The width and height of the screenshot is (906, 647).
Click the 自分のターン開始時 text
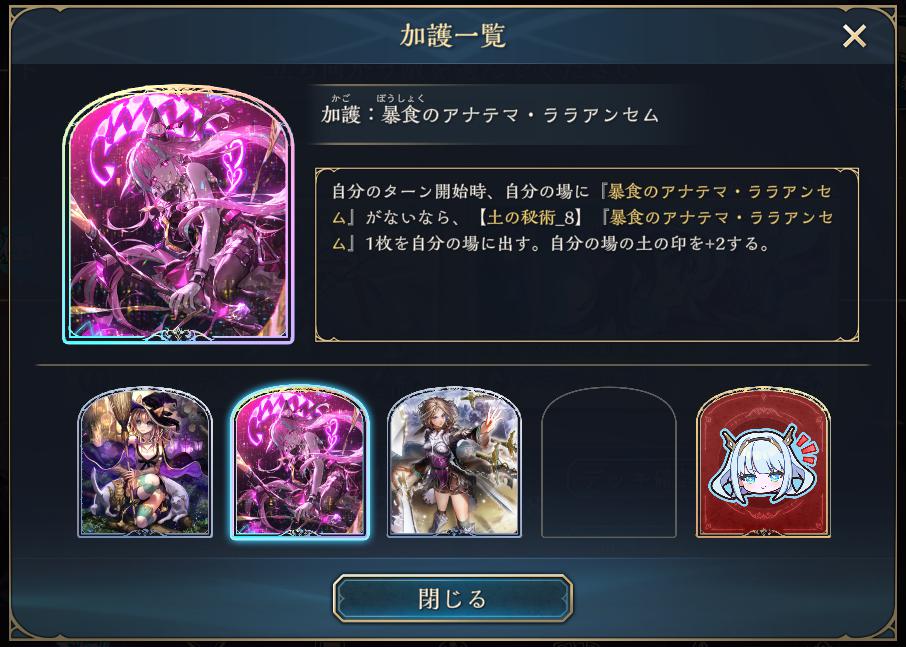[409, 191]
